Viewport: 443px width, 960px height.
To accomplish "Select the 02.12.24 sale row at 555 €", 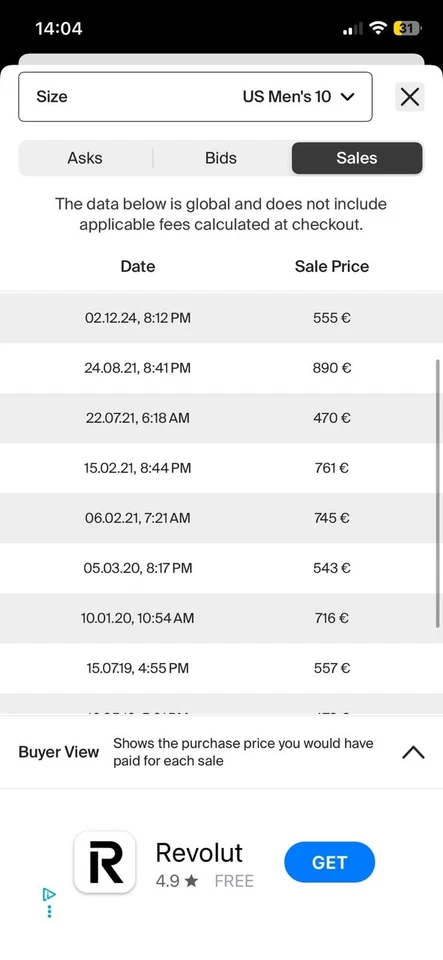I will tap(222, 318).
